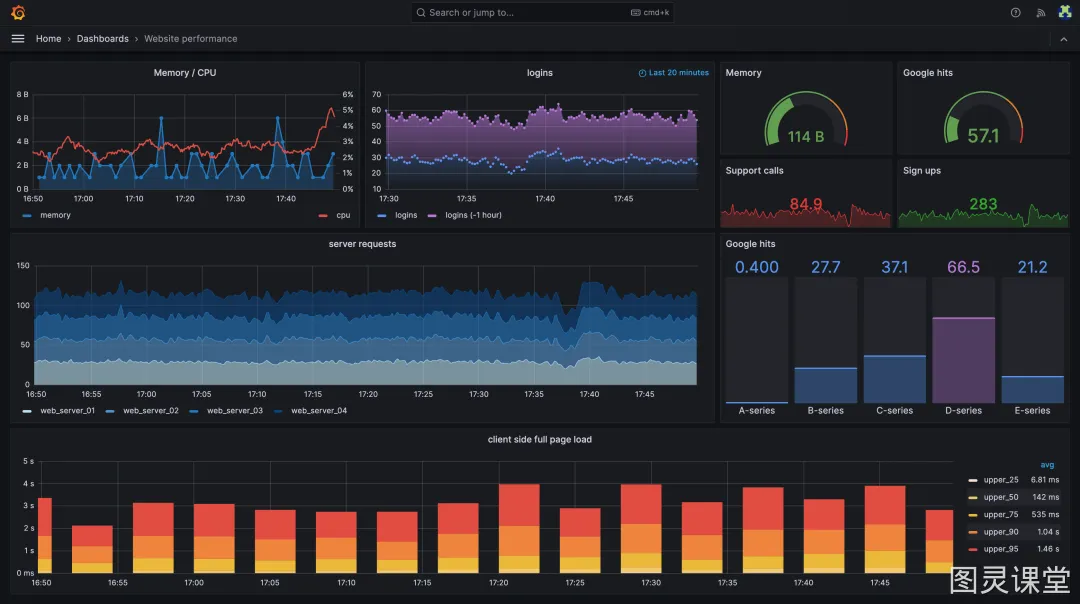Open the help question mark icon

coord(1015,12)
